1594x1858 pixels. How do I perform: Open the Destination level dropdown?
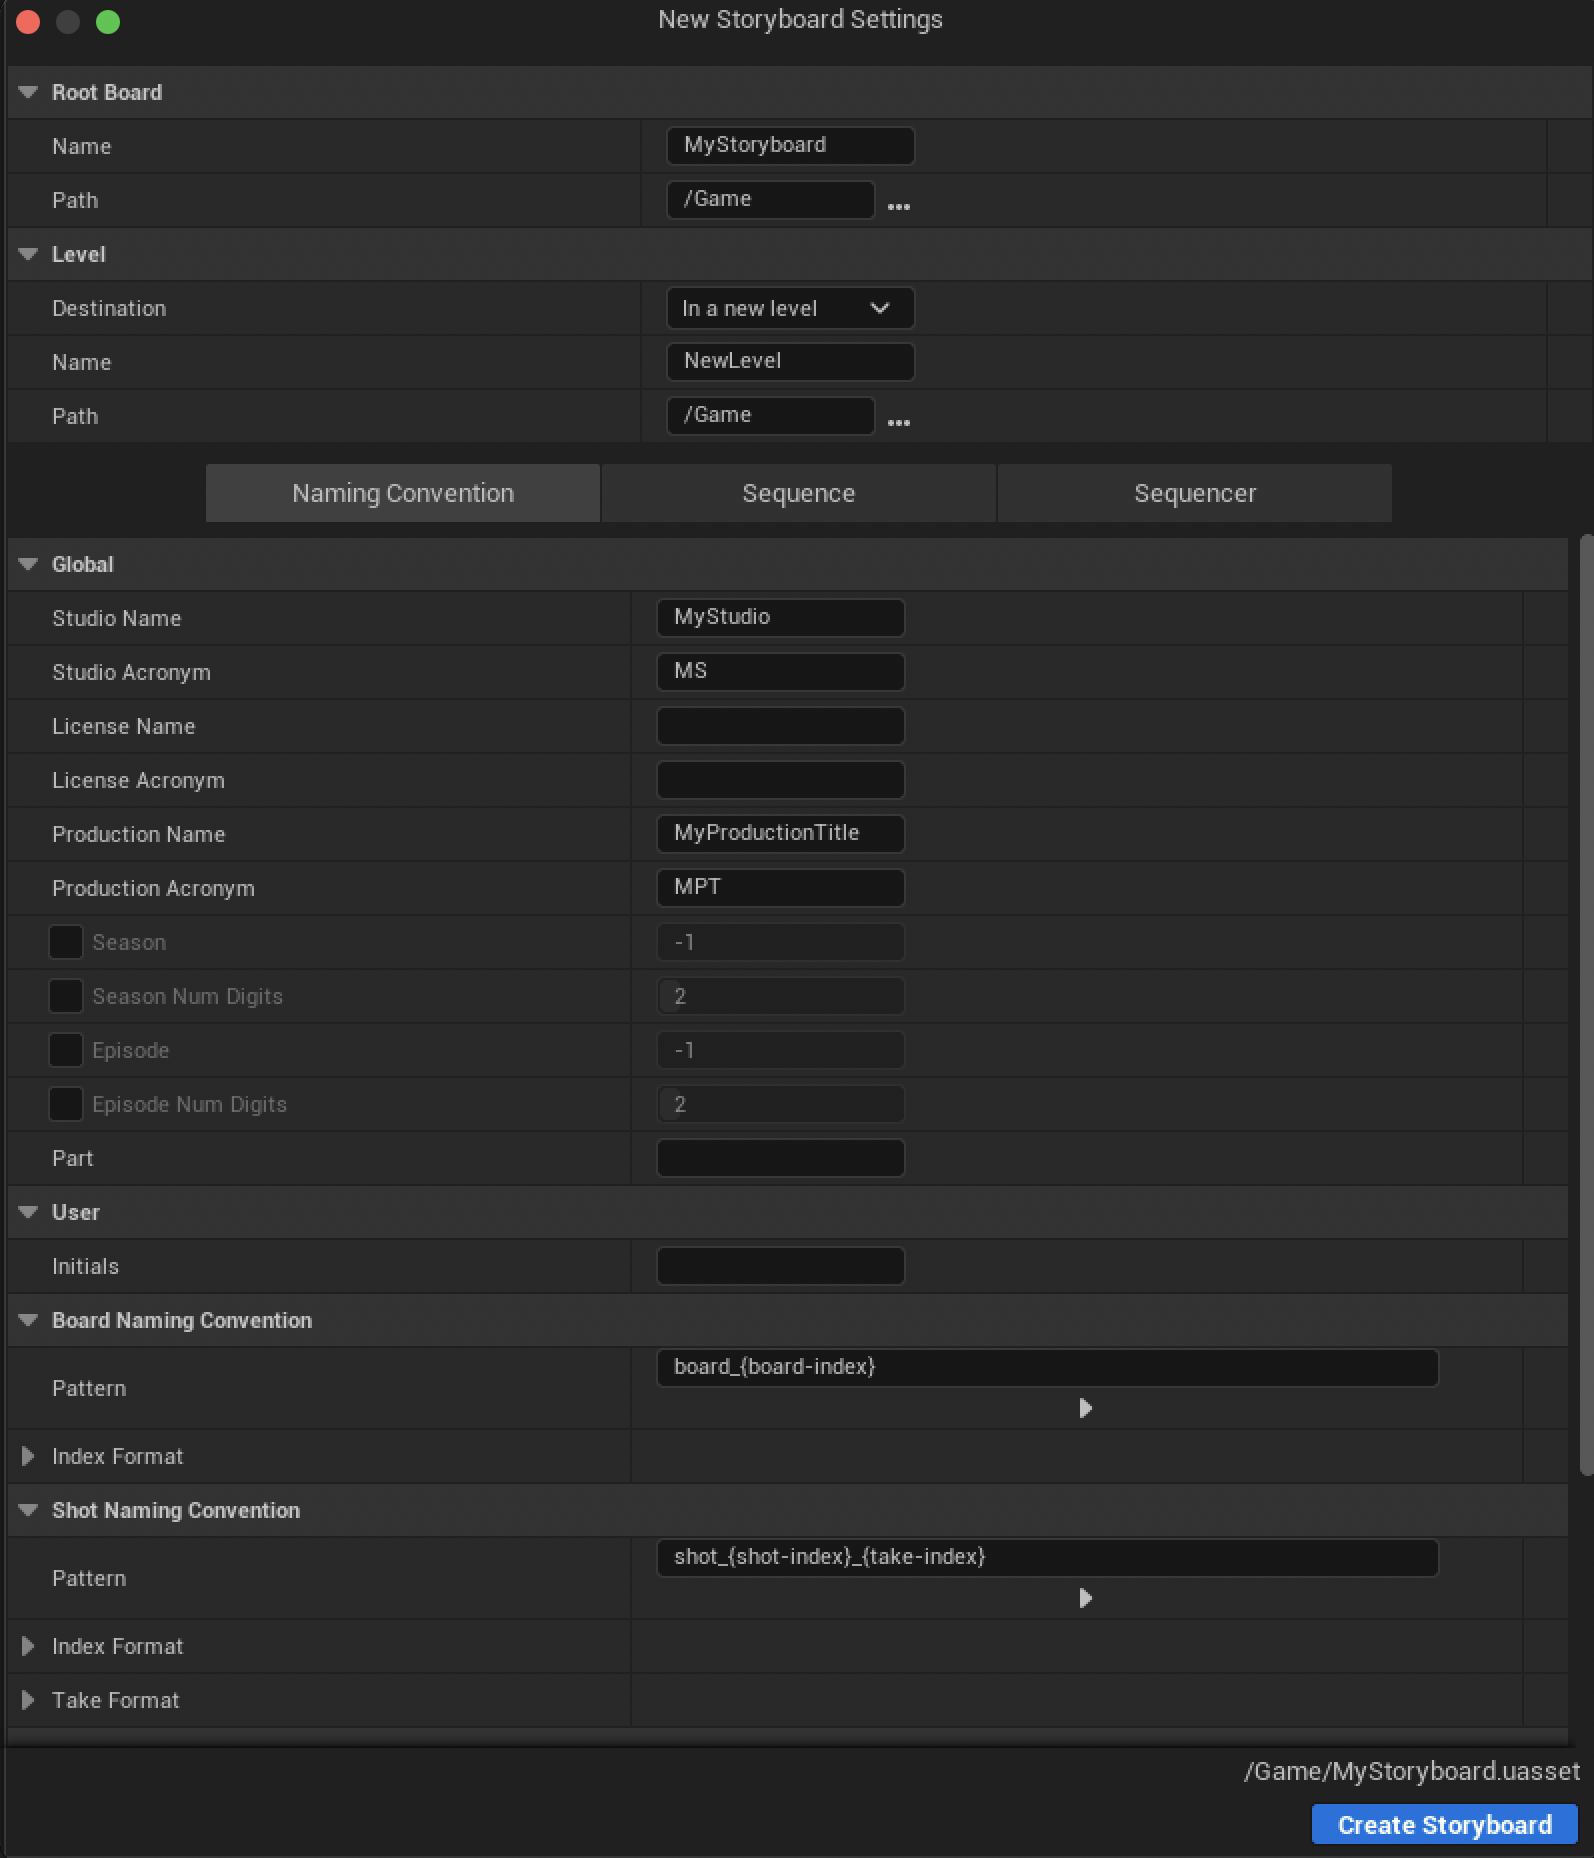[790, 308]
